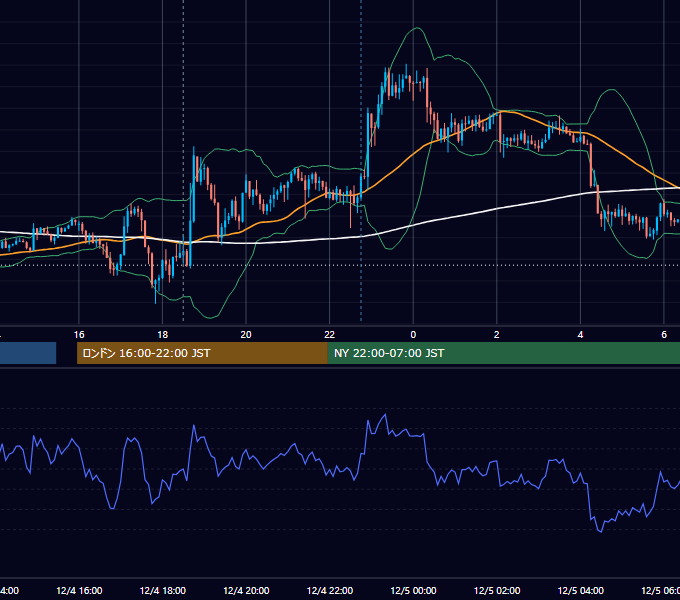Click the 12/4 22:00 date label

point(330,590)
